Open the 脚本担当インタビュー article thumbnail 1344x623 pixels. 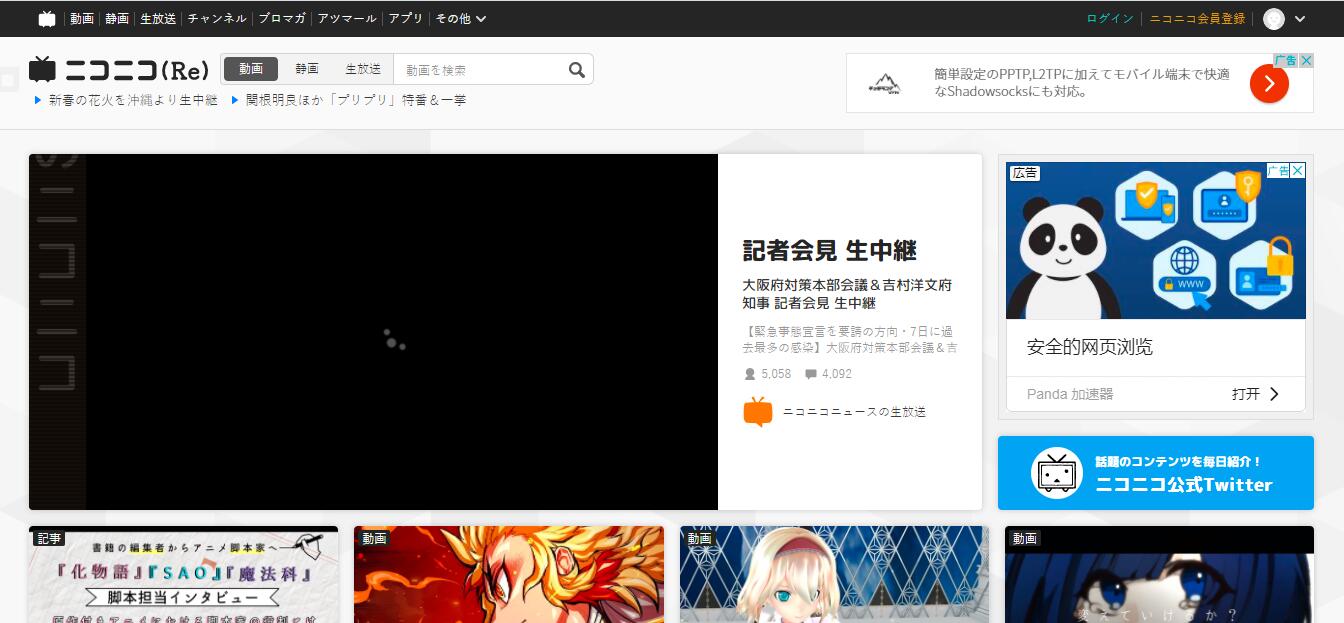point(184,575)
